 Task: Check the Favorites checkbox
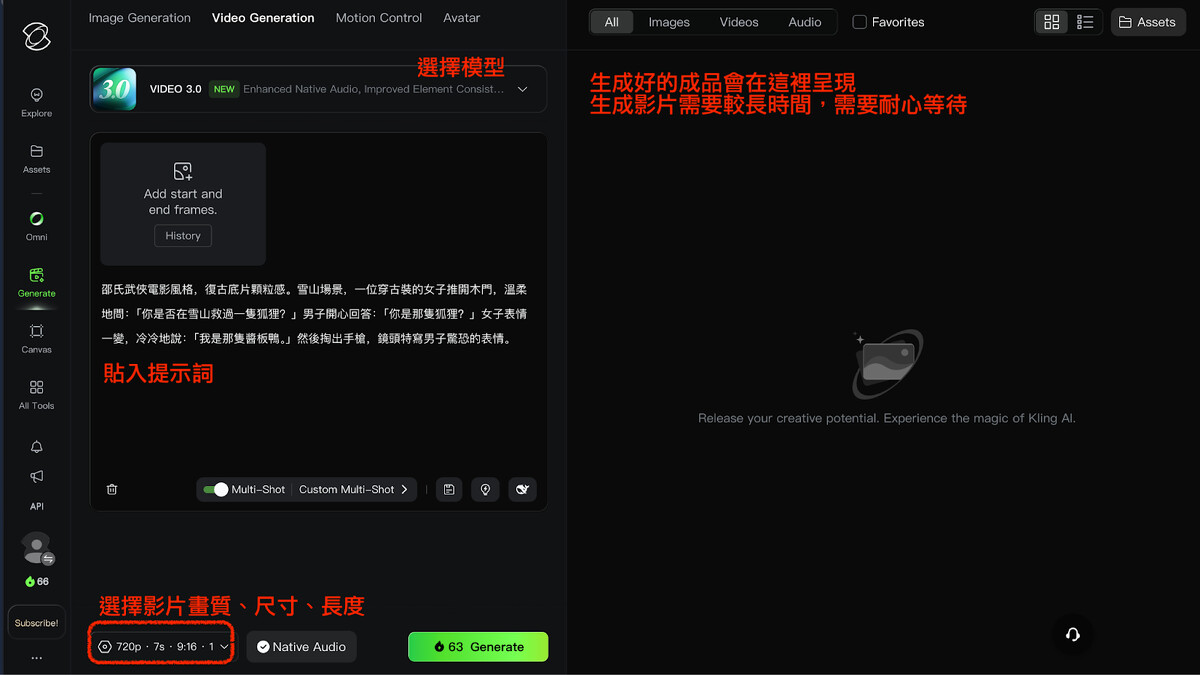tap(859, 22)
